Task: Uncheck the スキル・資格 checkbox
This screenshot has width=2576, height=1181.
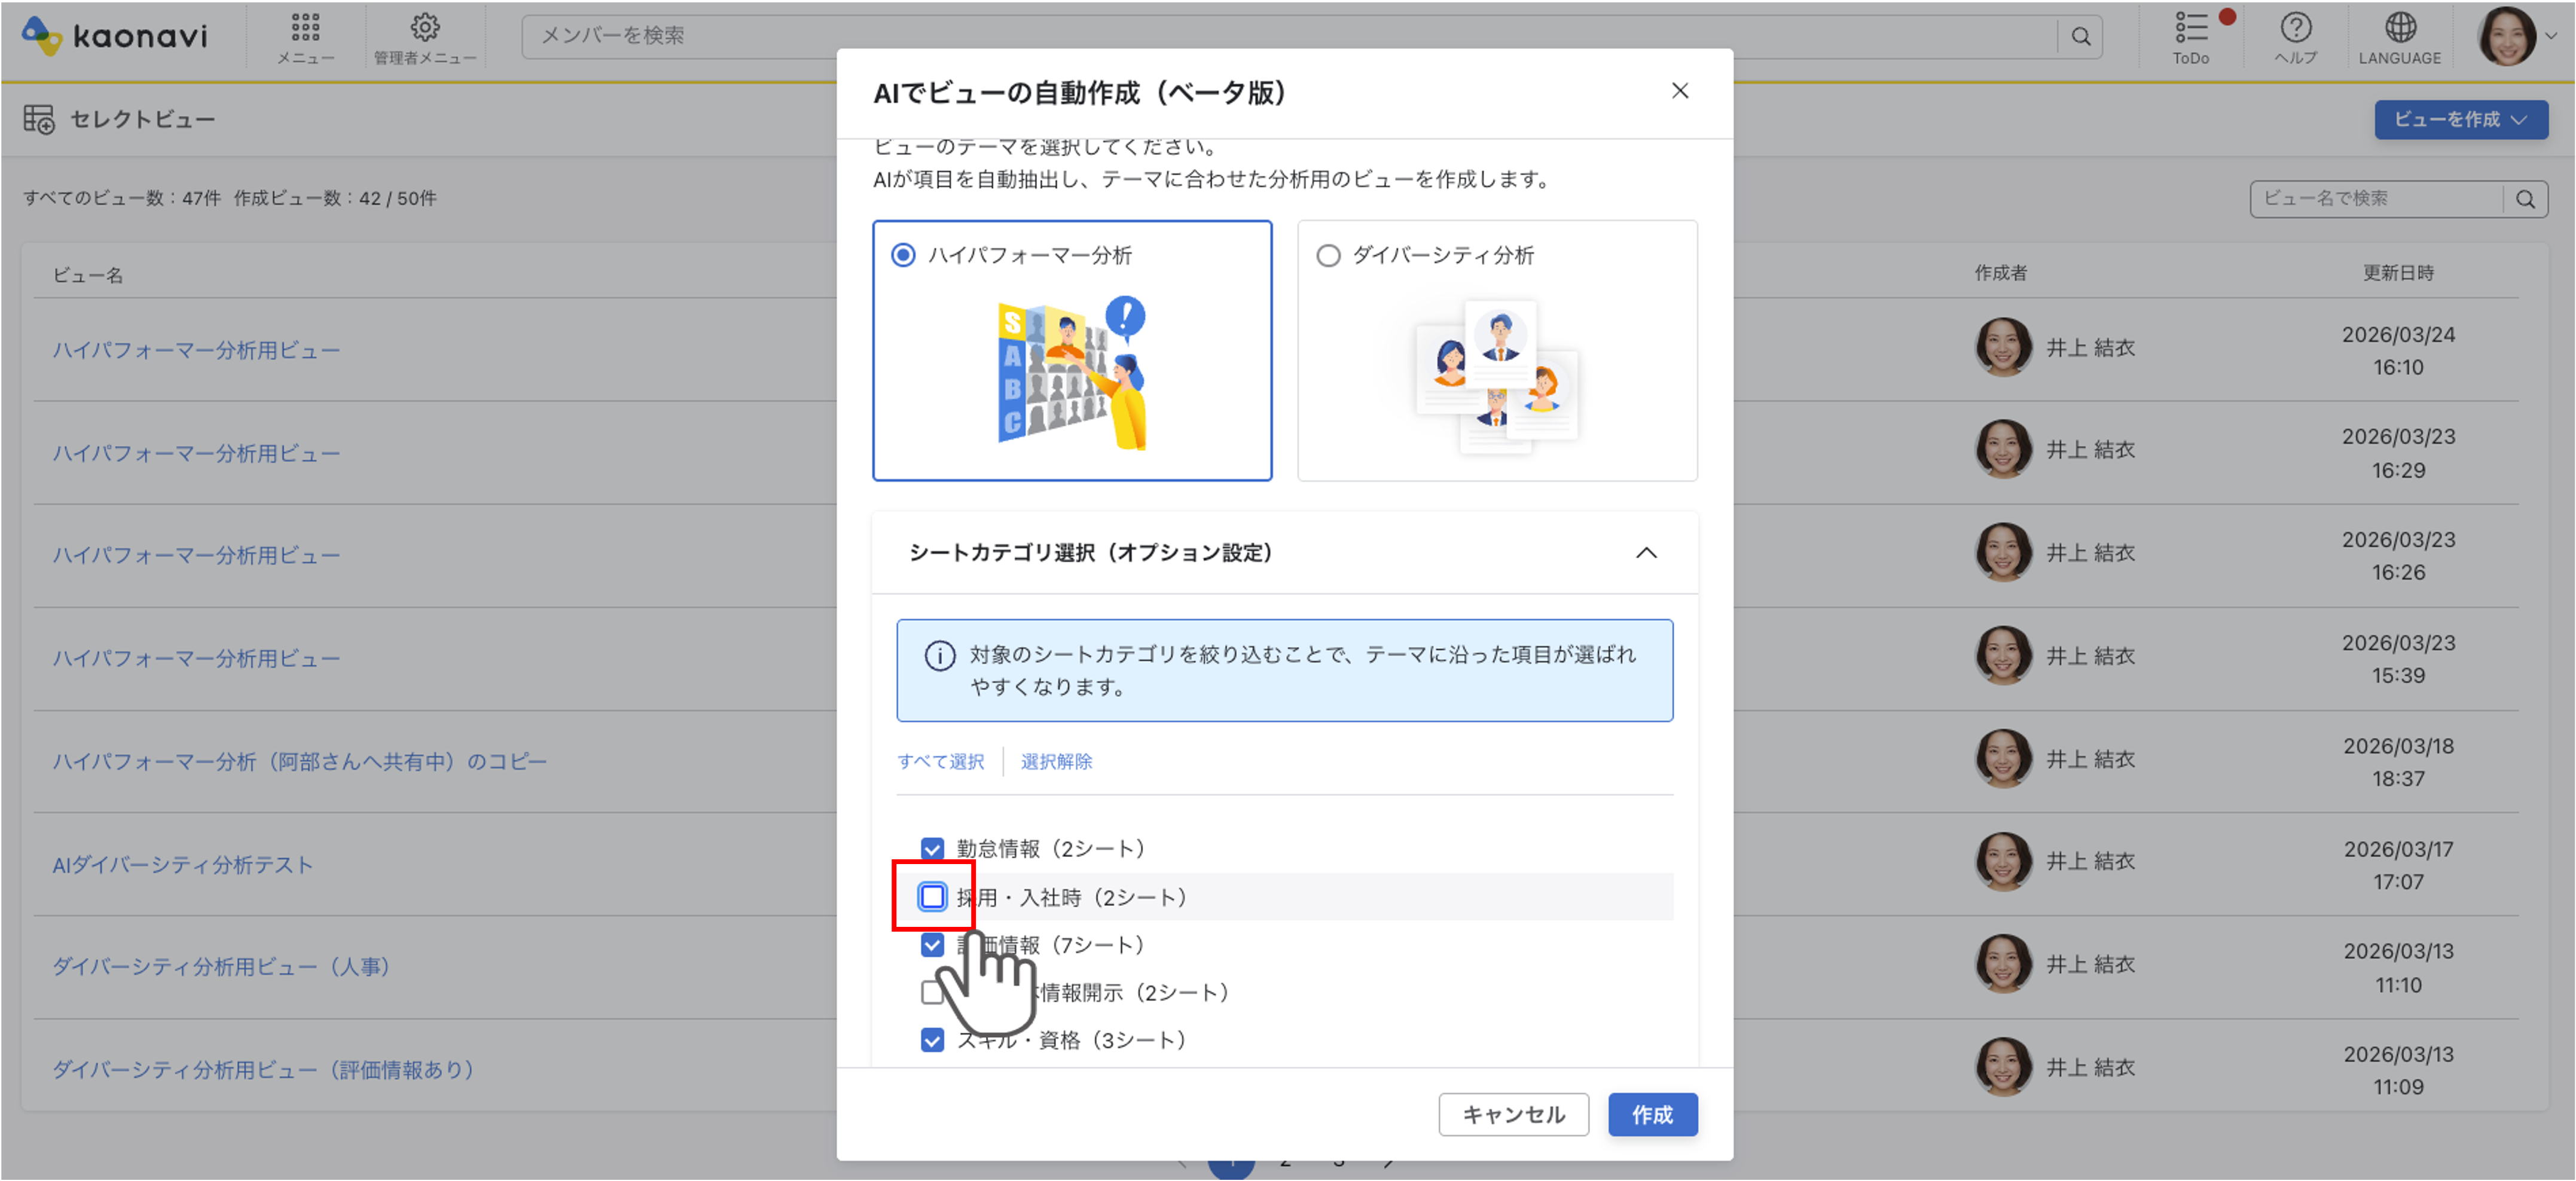Action: pos(932,1040)
